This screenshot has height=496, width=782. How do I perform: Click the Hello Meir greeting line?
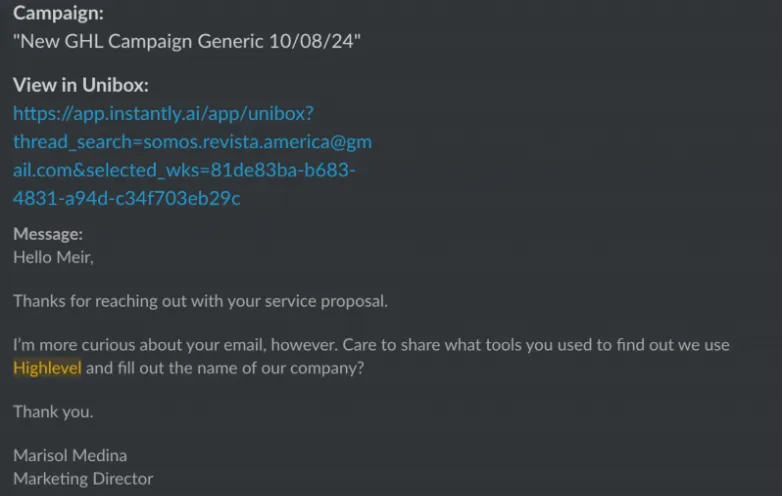point(53,257)
